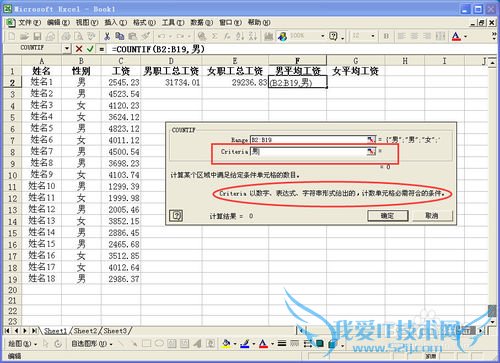This screenshot has height=363, width=500.
Task: Click the Align Right icon
Action: [427, 36]
